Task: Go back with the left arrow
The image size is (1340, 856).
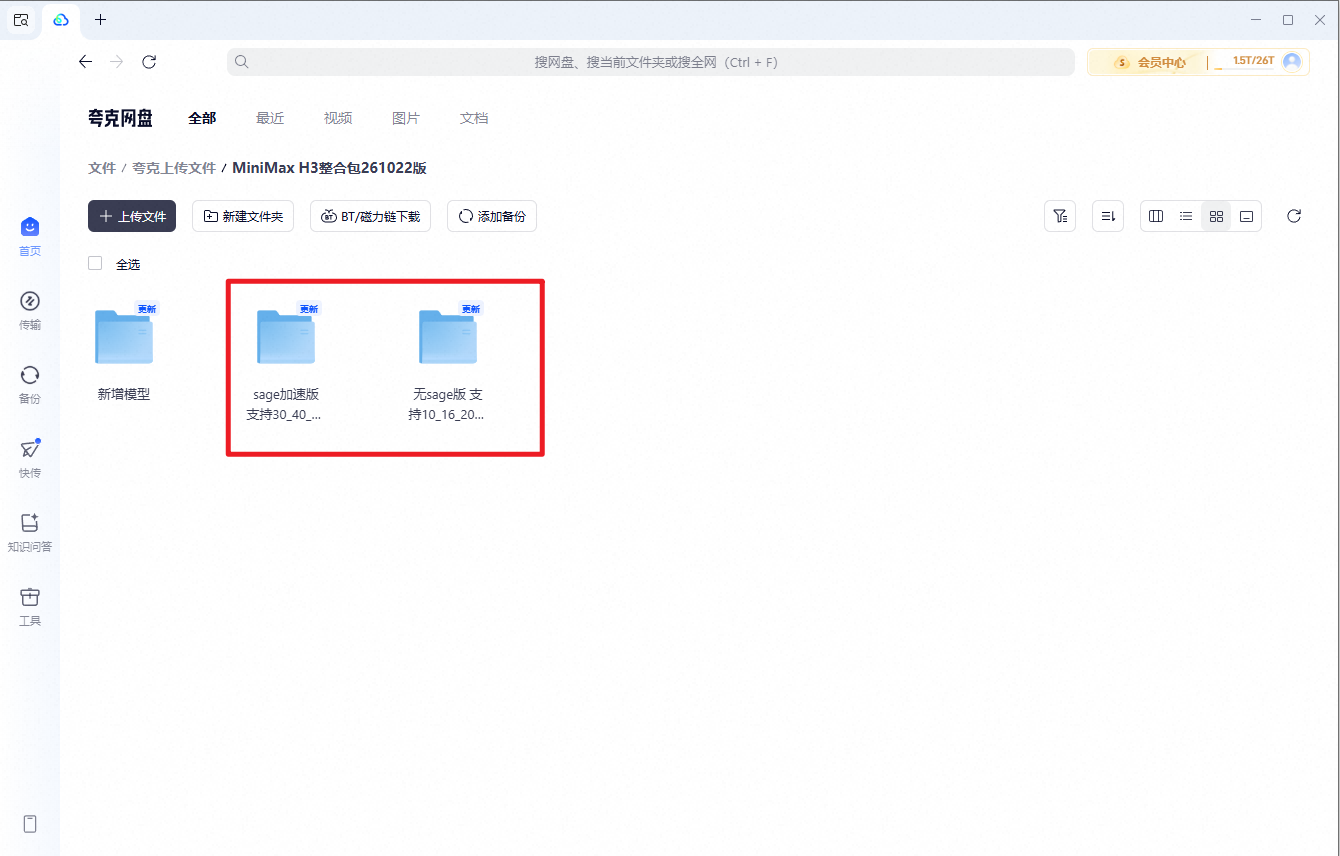Action: click(x=85, y=62)
